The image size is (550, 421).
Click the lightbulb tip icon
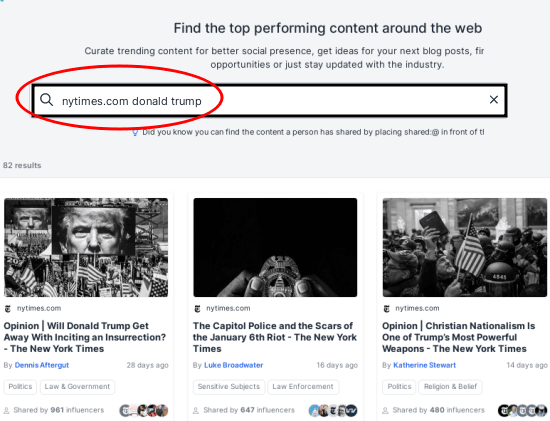click(x=135, y=133)
